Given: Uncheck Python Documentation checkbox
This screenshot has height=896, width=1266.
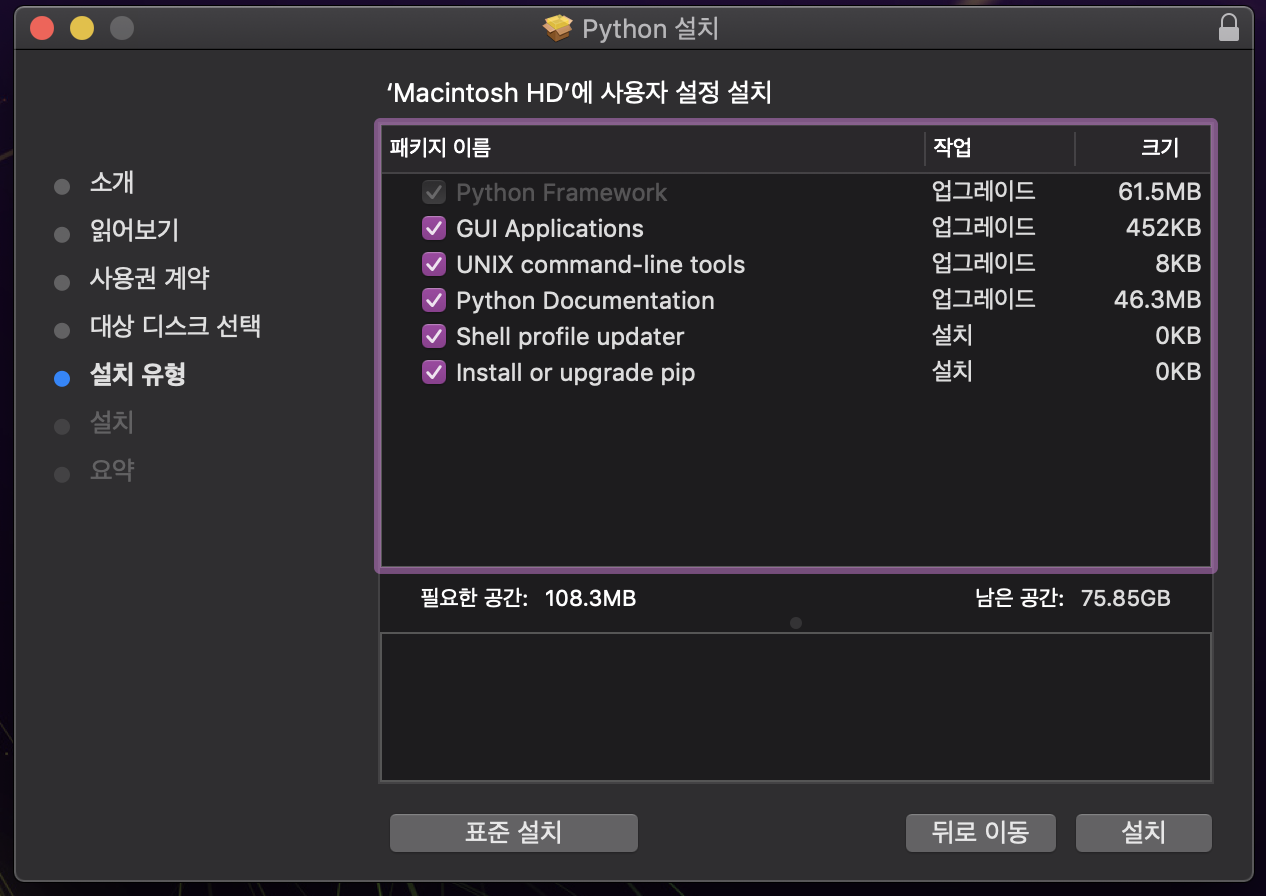Looking at the screenshot, I should tap(434, 300).
